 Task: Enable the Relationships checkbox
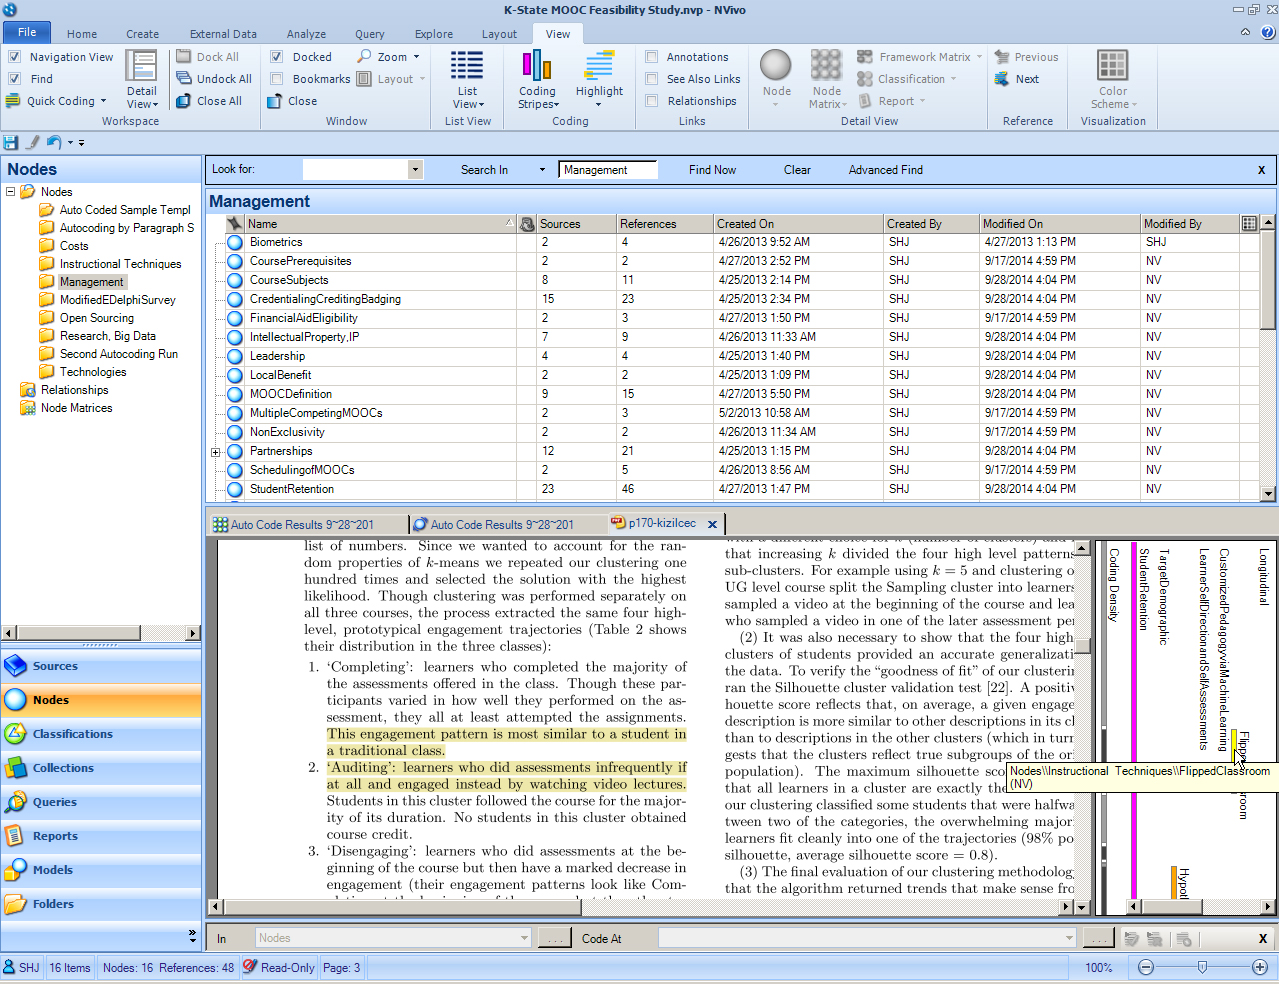[x=652, y=101]
